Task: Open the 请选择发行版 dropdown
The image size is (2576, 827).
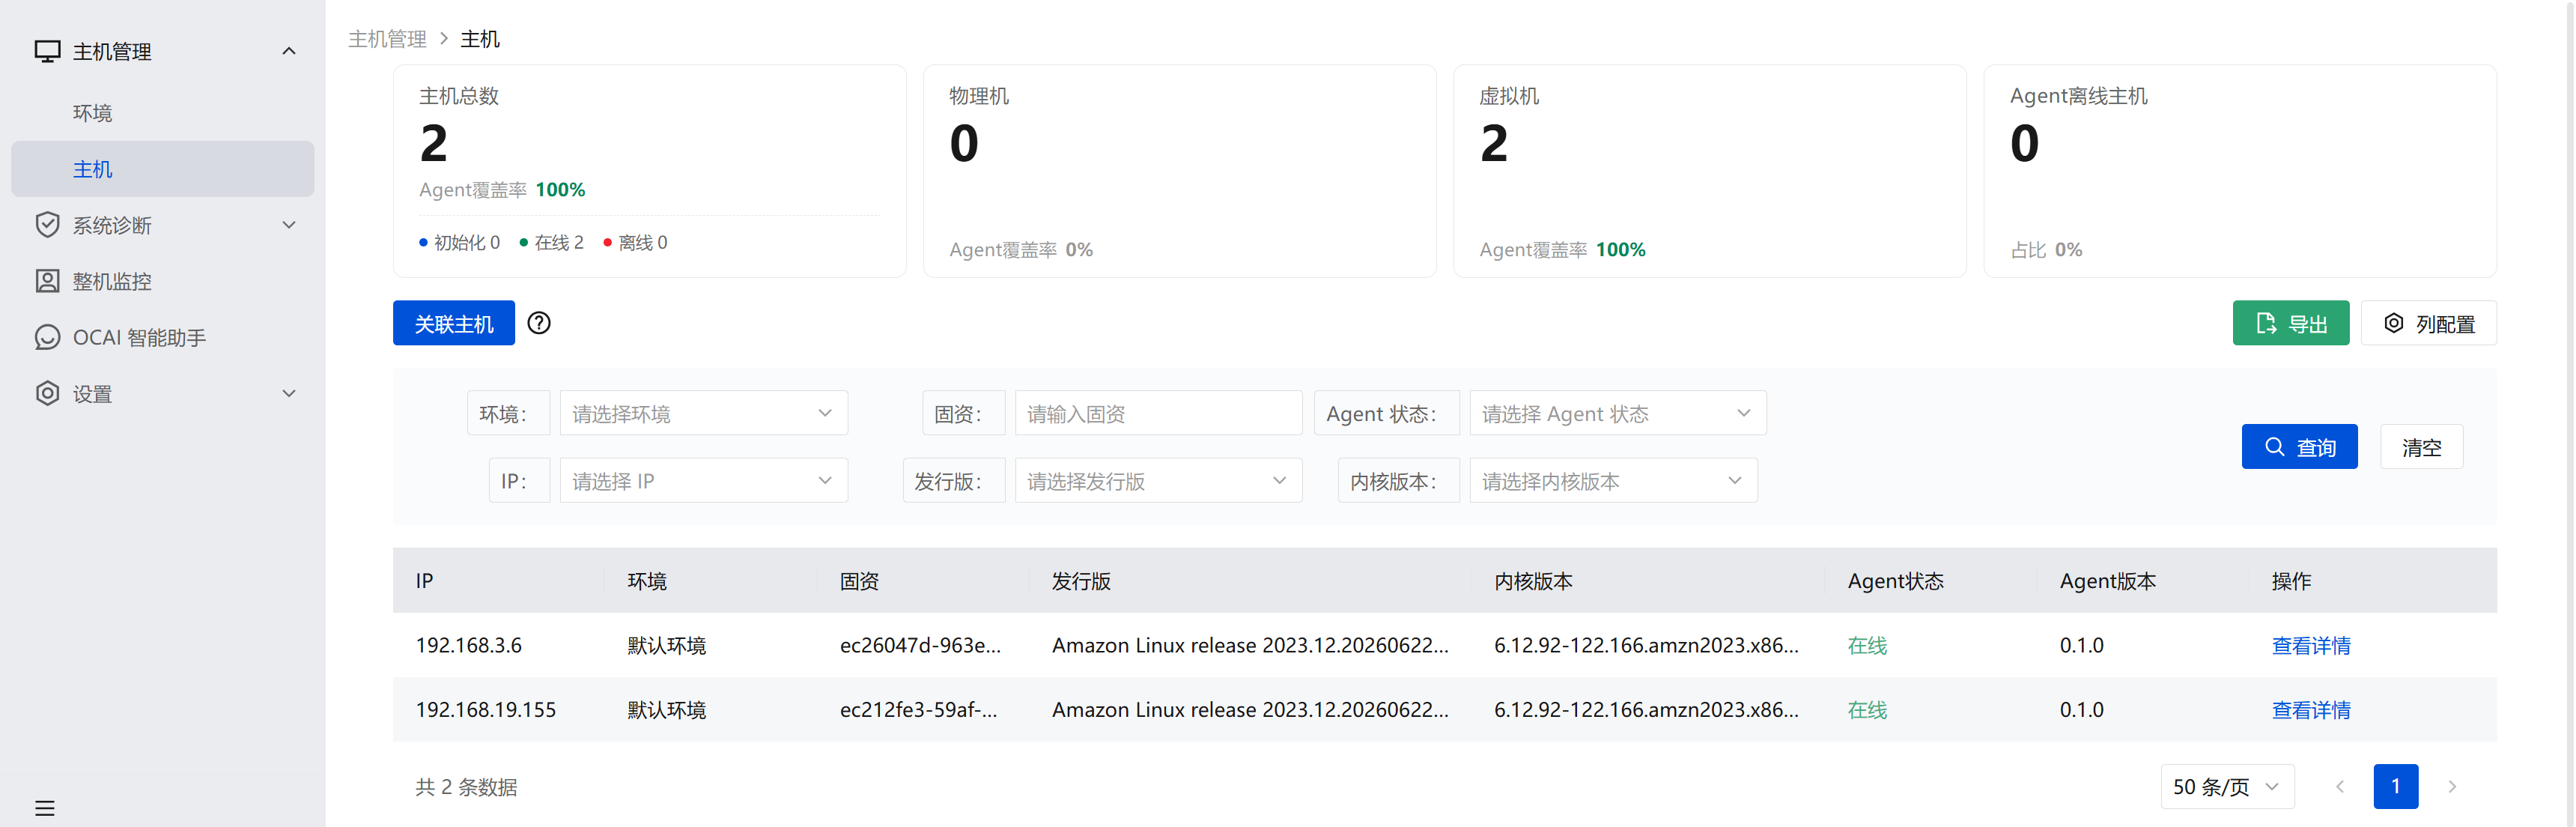Action: [x=1158, y=481]
